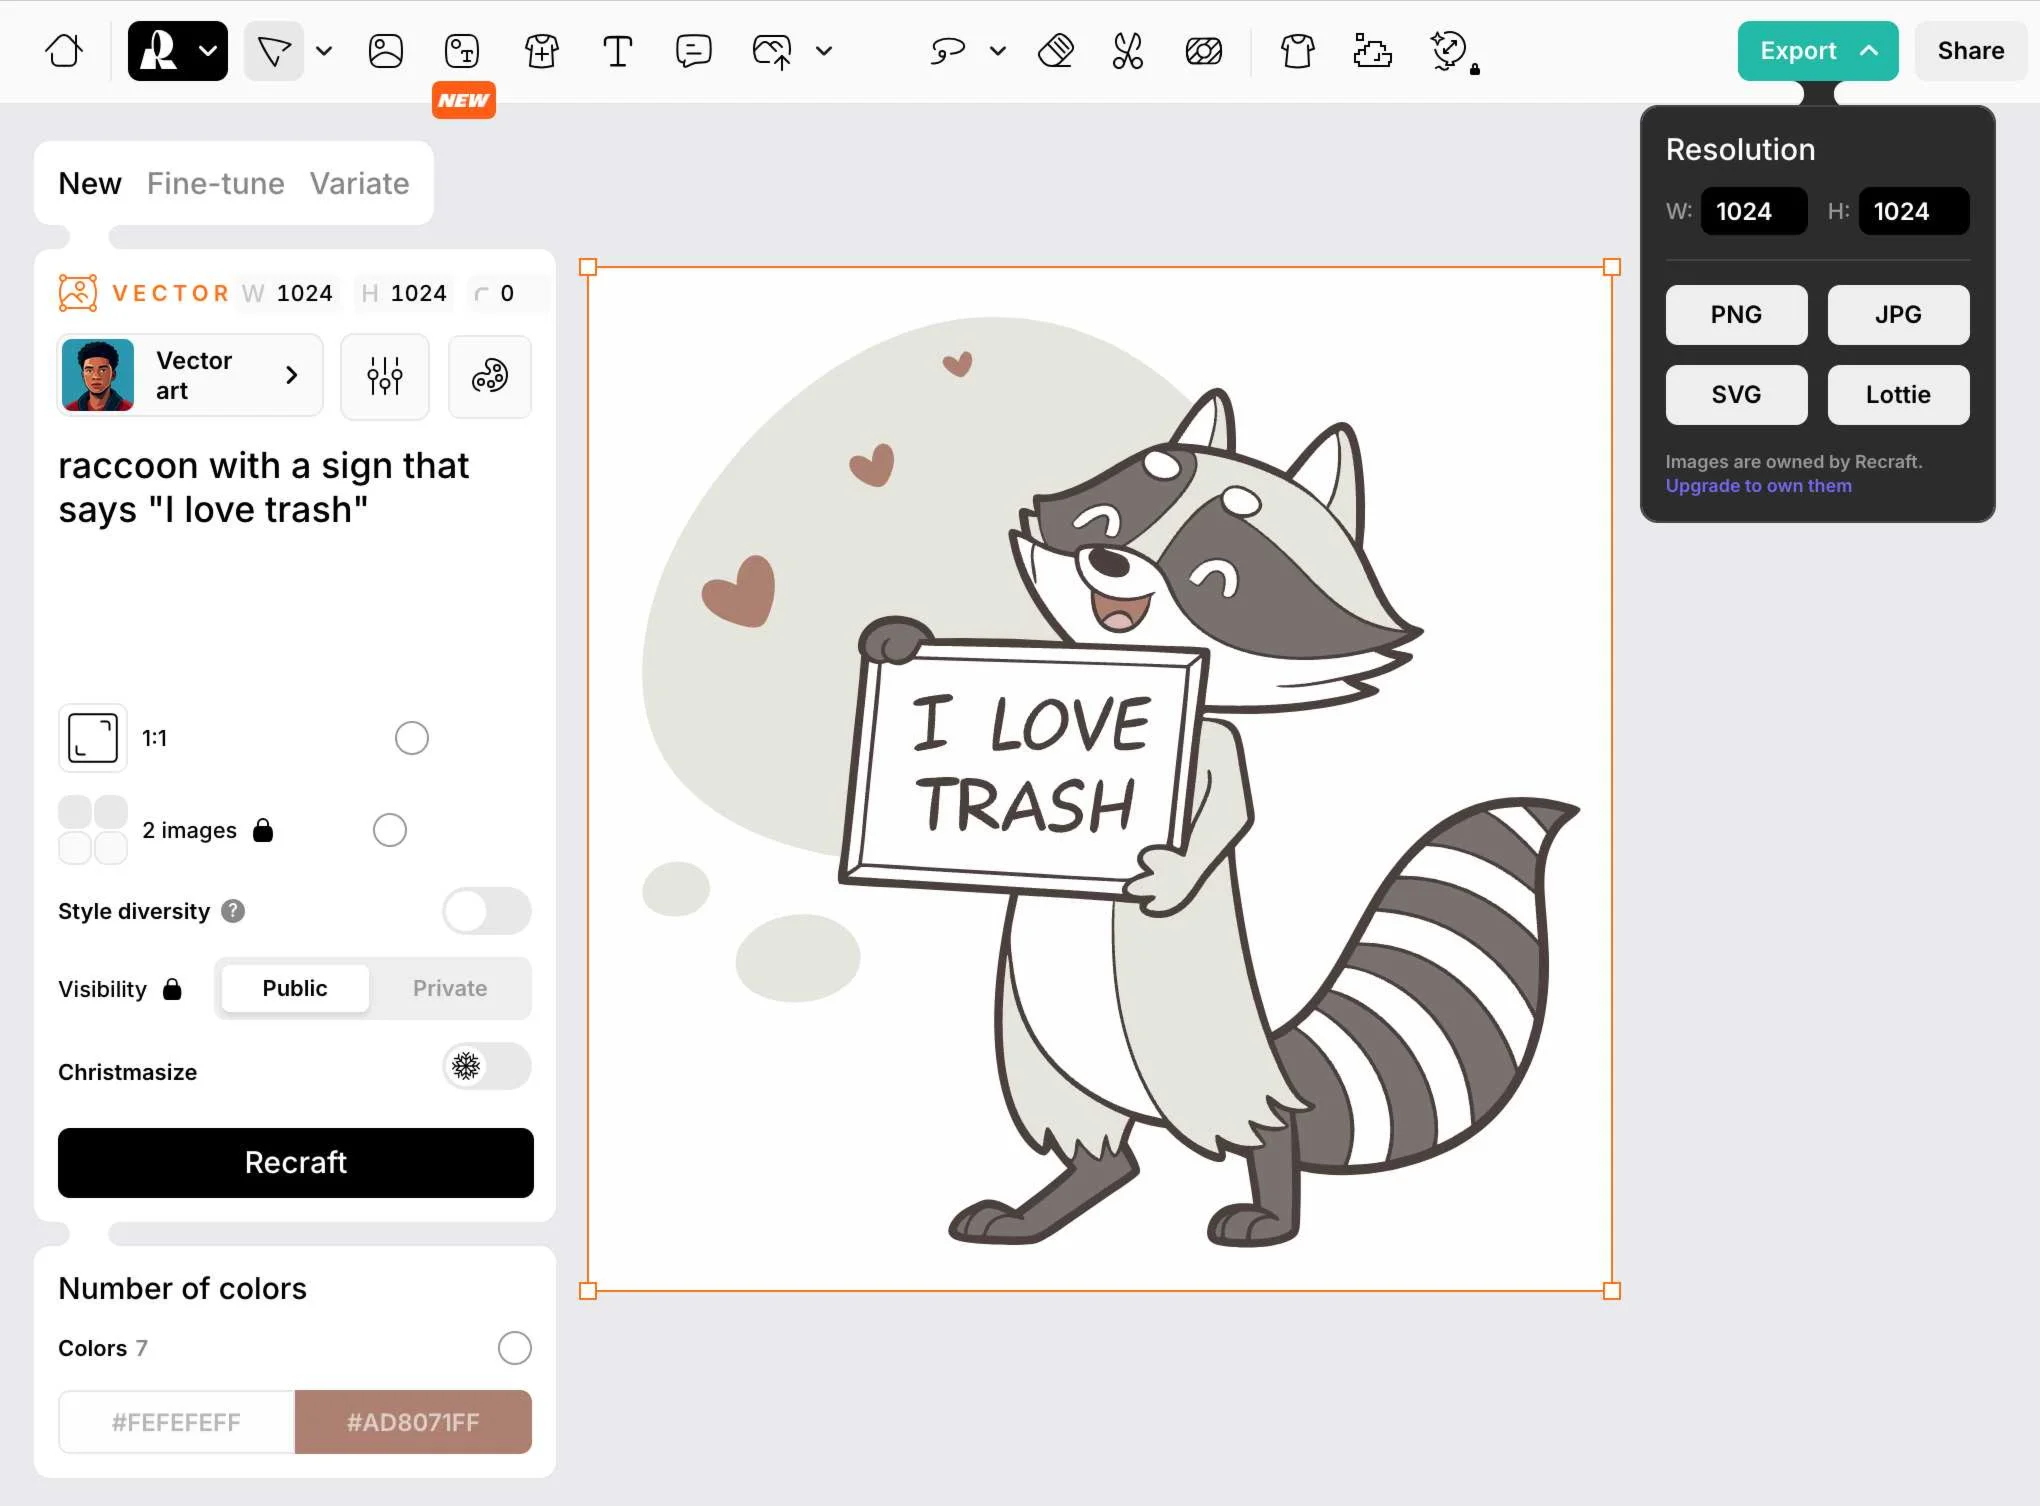This screenshot has width=2040, height=1506.
Task: Switch to the Fine-tune tab
Action: pyautogui.click(x=215, y=183)
